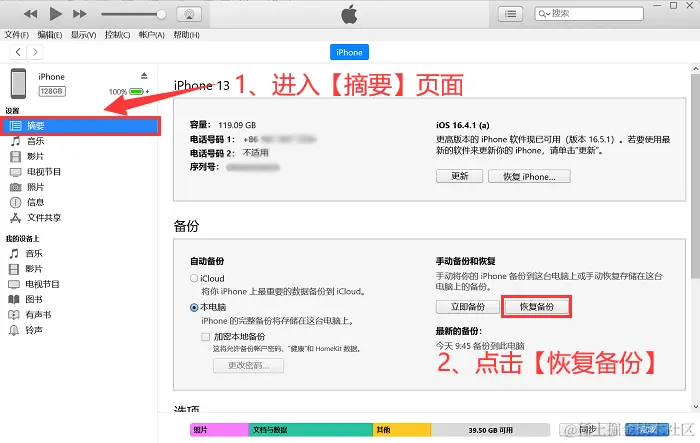Click the iPhone device thumbnail in sidebar

pyautogui.click(x=18, y=84)
